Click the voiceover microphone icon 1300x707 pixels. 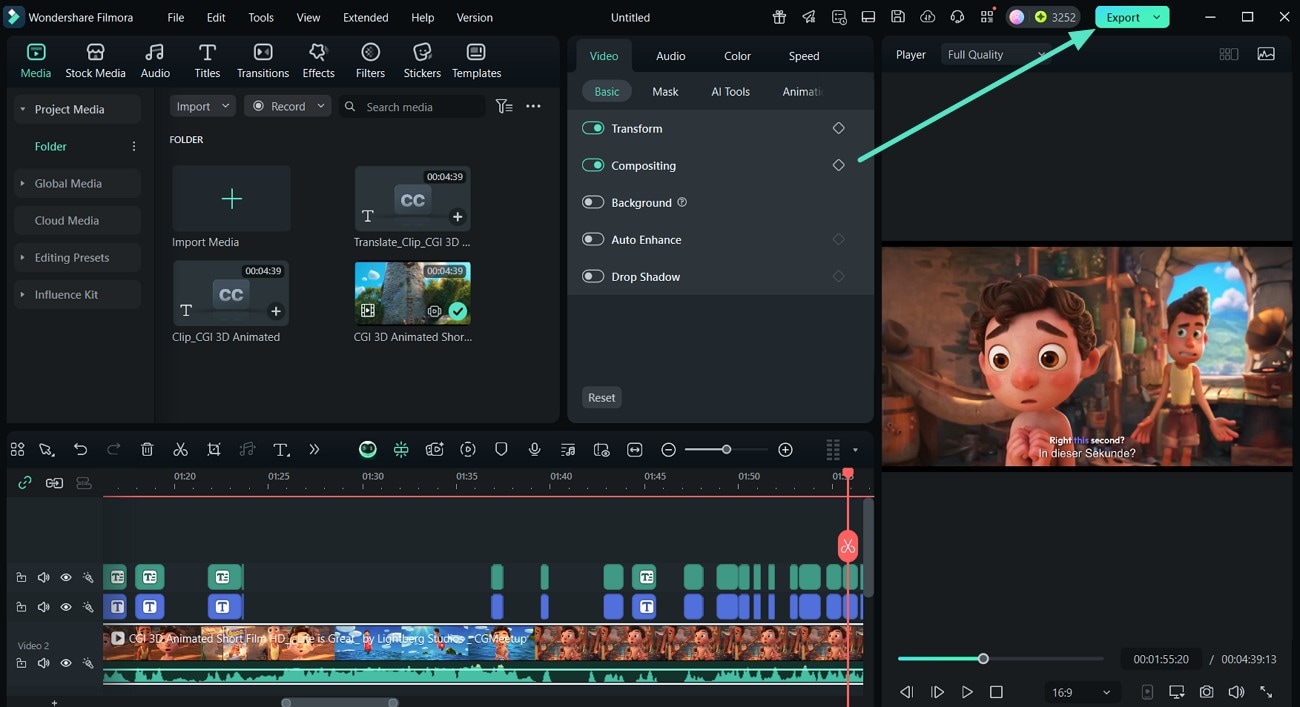point(535,450)
